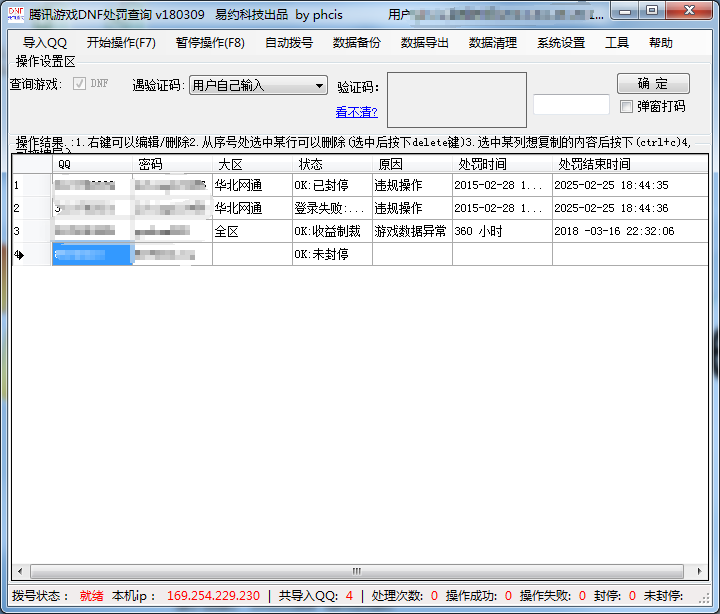Click the 360 小时 penalty cell
Screen dimensions: 720x614
502,231
